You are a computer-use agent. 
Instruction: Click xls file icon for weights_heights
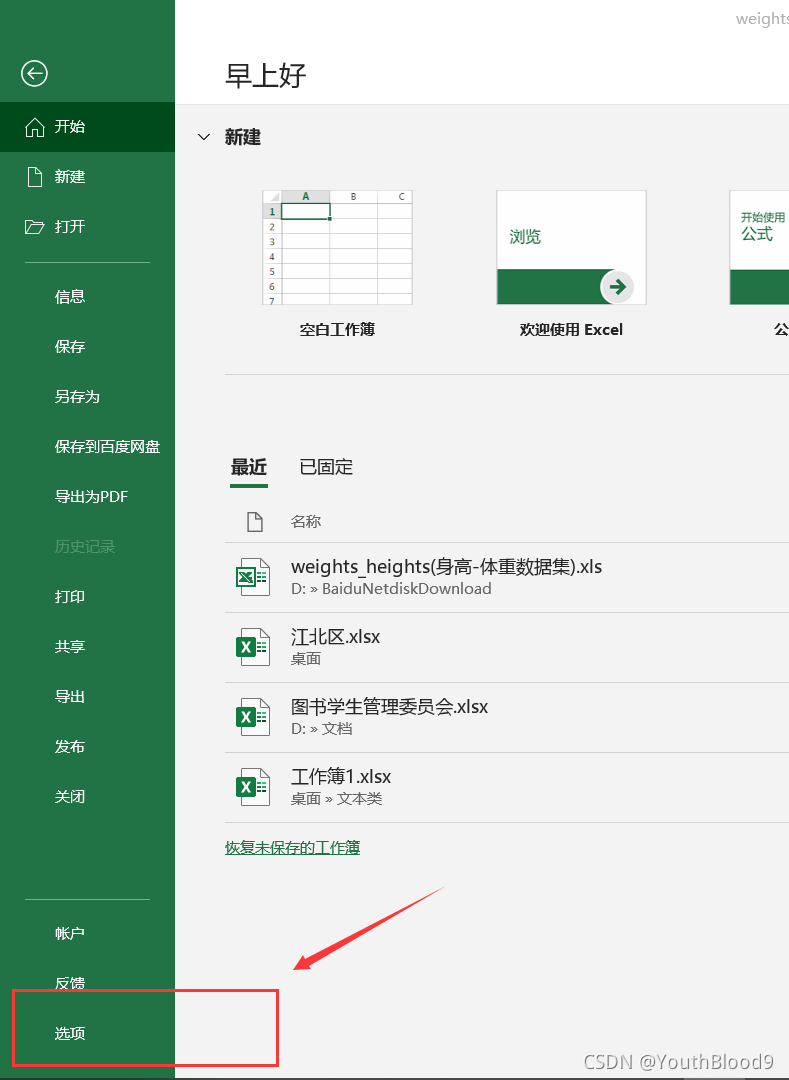(253, 577)
